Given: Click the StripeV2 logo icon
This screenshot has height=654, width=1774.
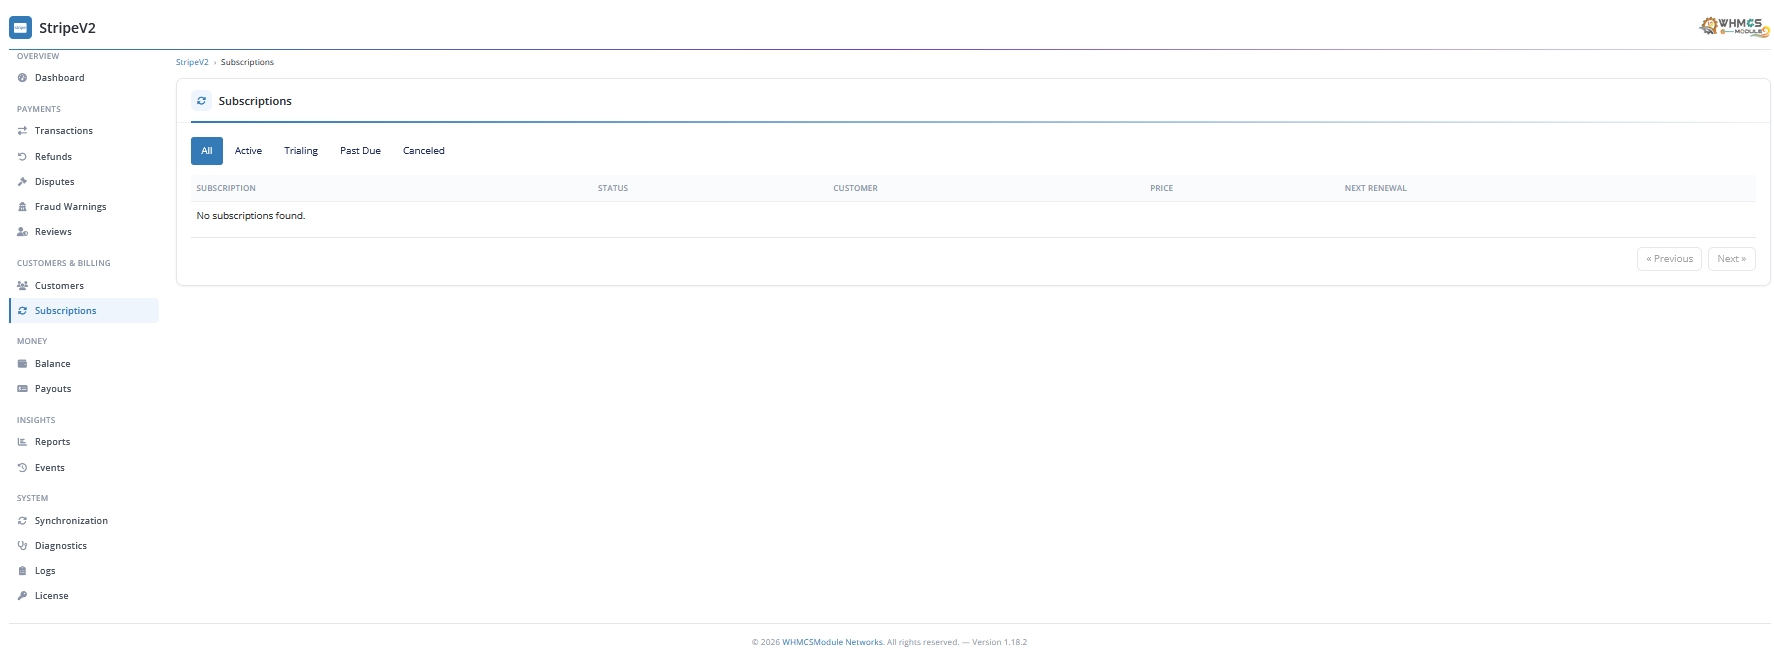Looking at the screenshot, I should 20,28.
